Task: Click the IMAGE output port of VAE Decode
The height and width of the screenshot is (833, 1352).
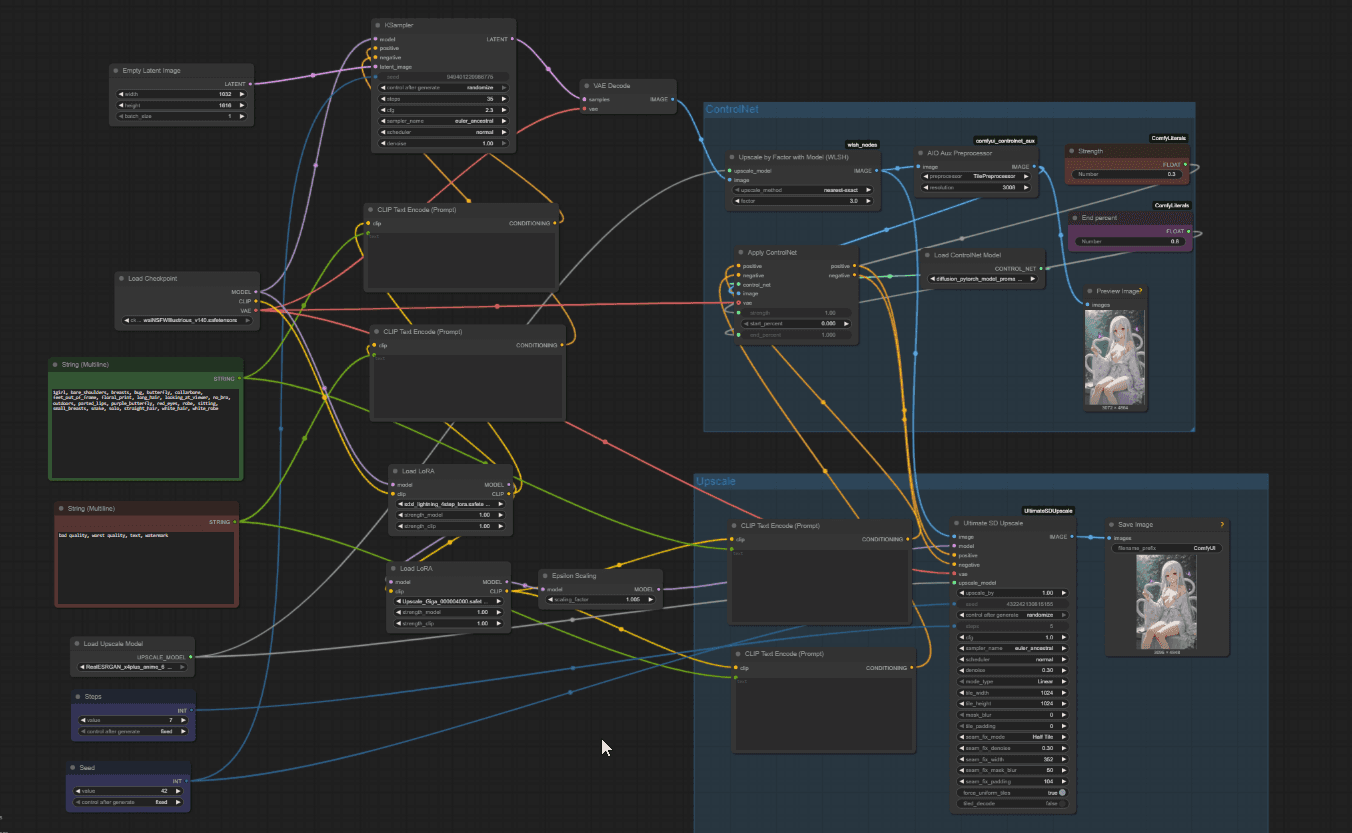Action: 673,99
